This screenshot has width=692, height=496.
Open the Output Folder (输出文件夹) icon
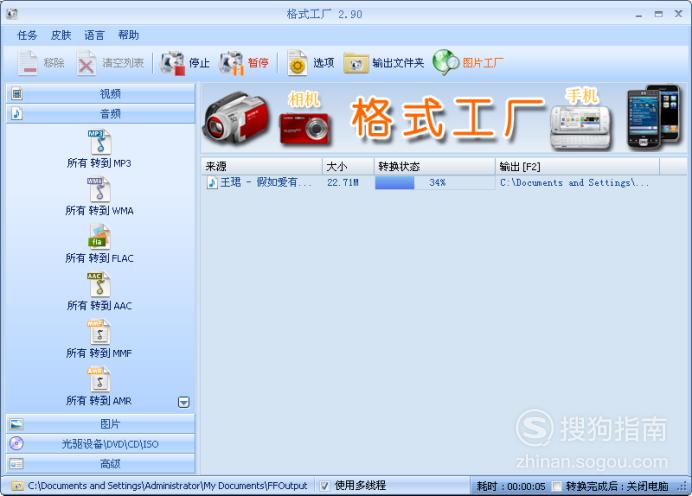(x=356, y=63)
